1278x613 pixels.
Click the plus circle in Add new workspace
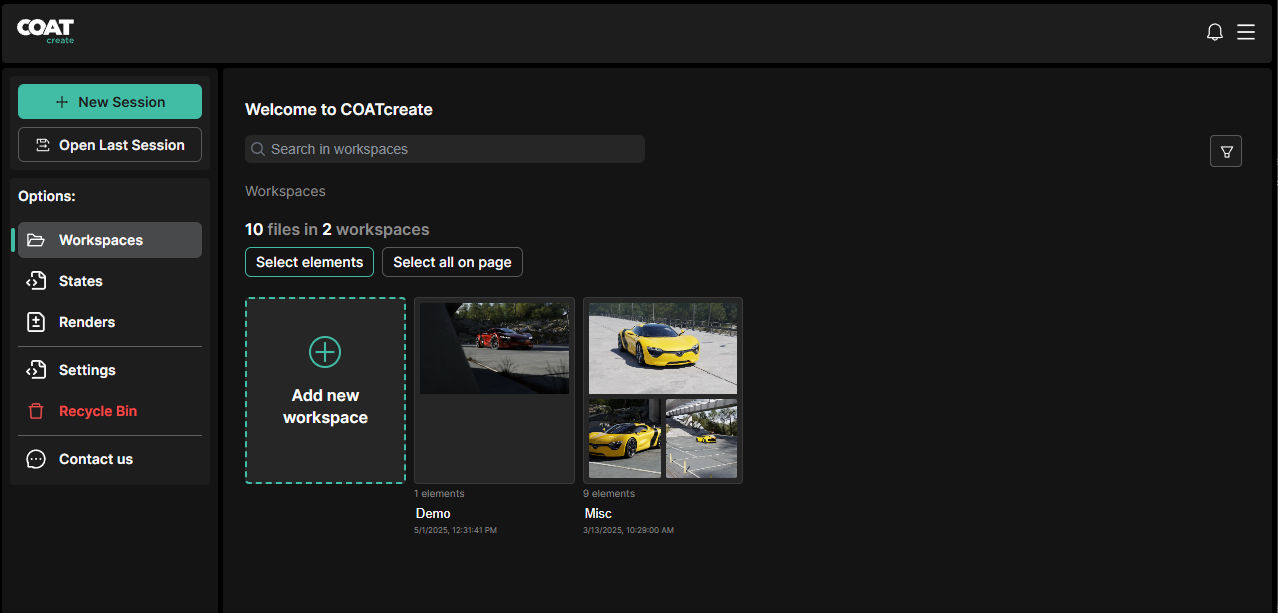coord(325,352)
